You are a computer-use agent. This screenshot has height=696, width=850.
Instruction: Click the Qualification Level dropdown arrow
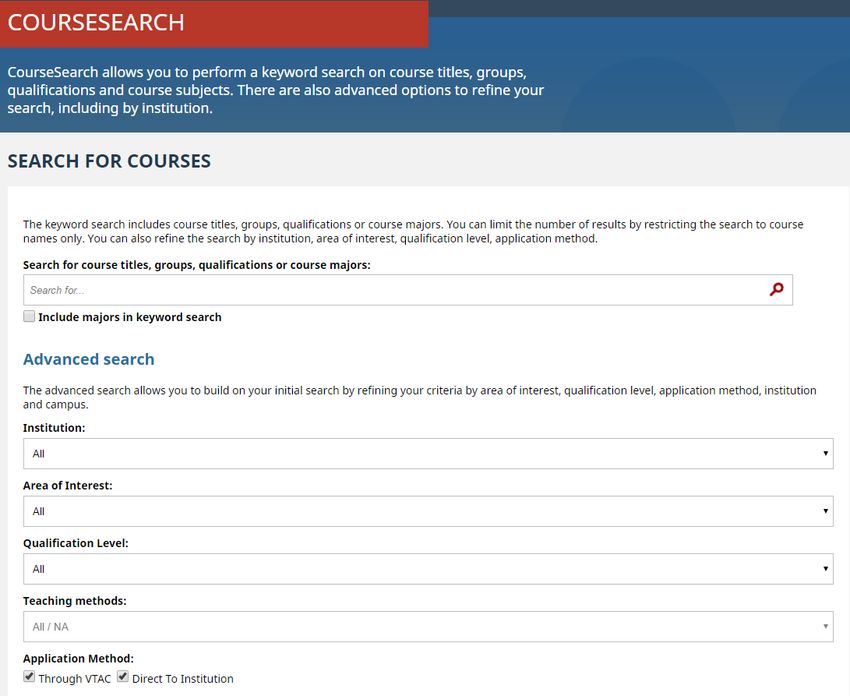click(825, 569)
